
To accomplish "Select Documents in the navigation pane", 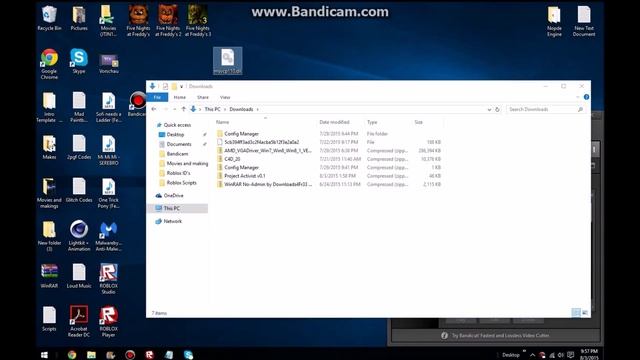I will [179, 144].
